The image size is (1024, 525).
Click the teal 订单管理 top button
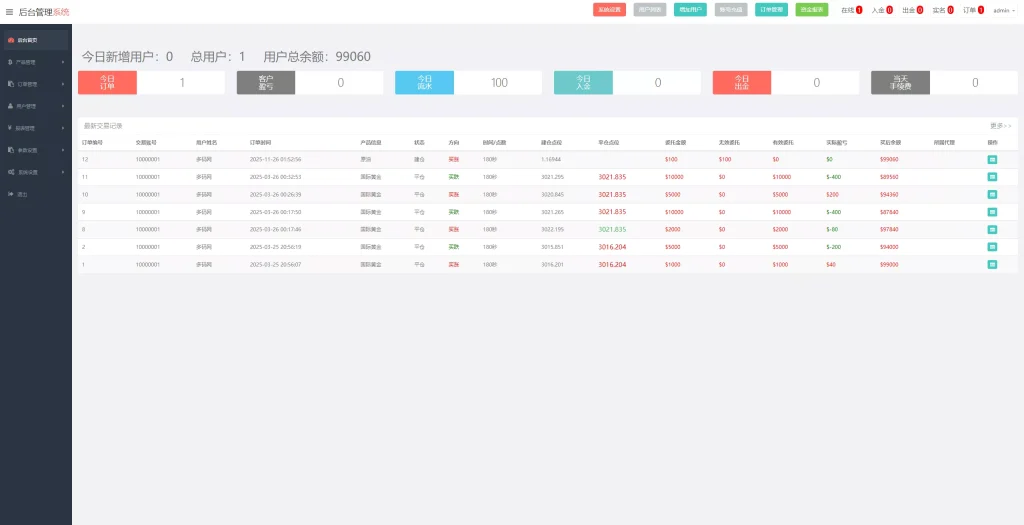(x=771, y=10)
